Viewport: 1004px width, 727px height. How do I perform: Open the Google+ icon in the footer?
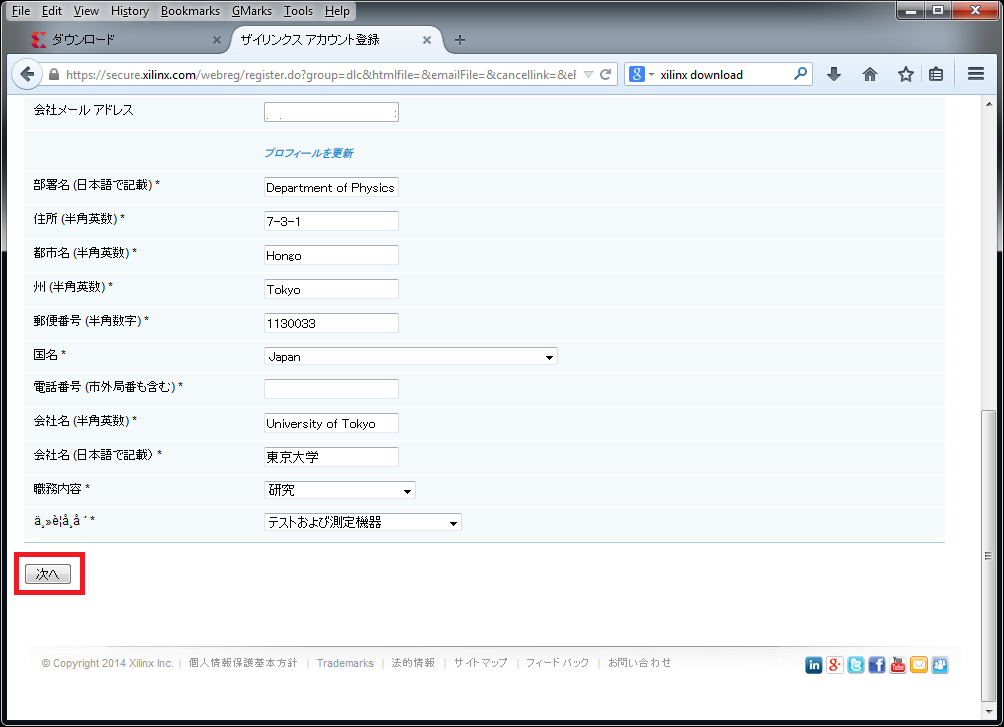tap(834, 665)
